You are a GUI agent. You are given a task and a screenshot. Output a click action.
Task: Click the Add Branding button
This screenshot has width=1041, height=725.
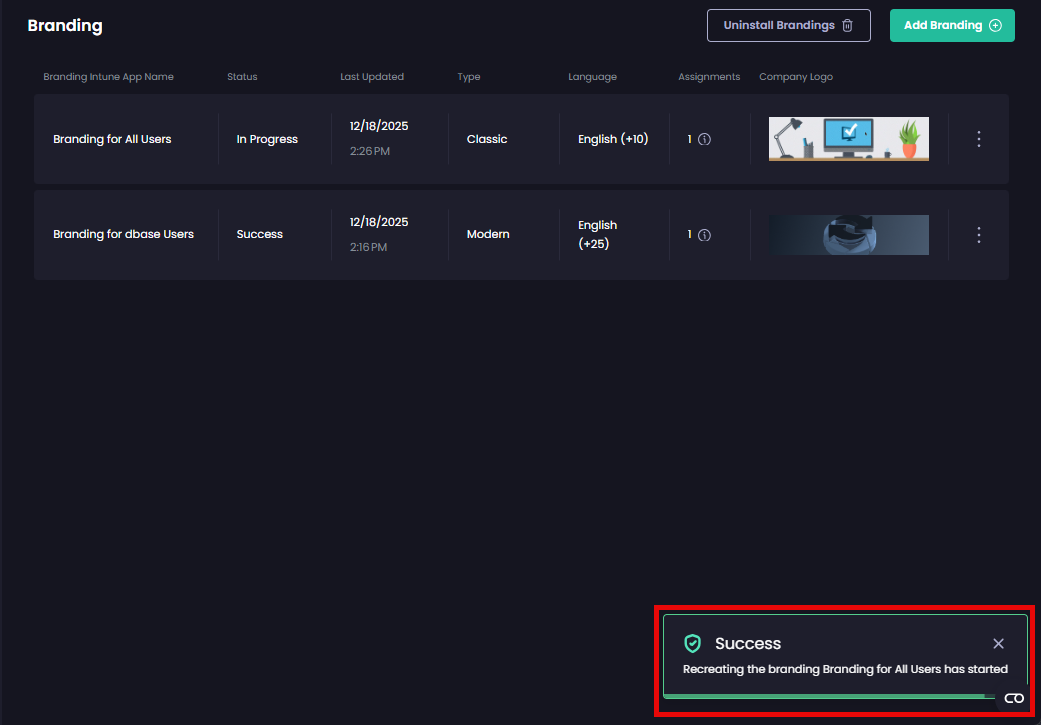coord(952,25)
